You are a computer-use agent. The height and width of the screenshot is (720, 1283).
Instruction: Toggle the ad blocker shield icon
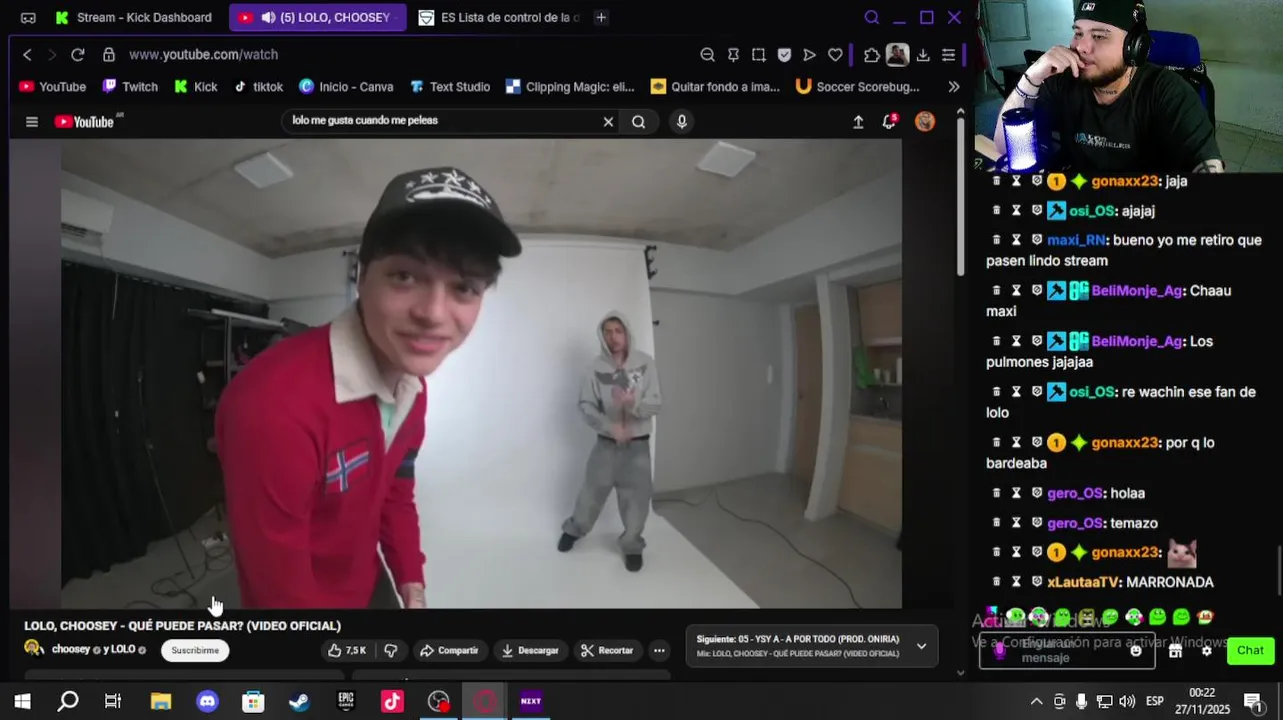coord(785,55)
